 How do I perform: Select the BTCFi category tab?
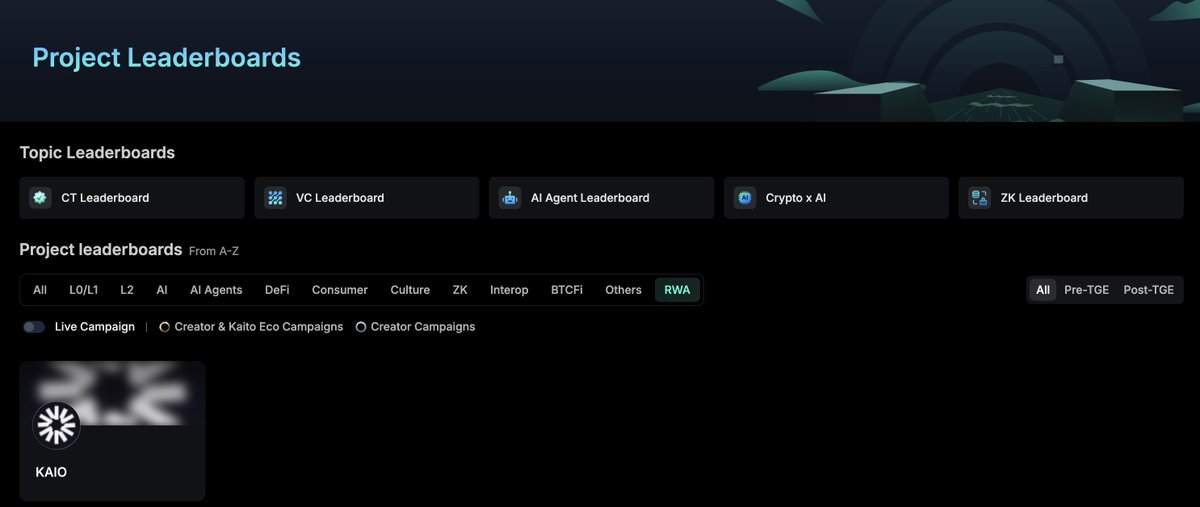point(567,290)
